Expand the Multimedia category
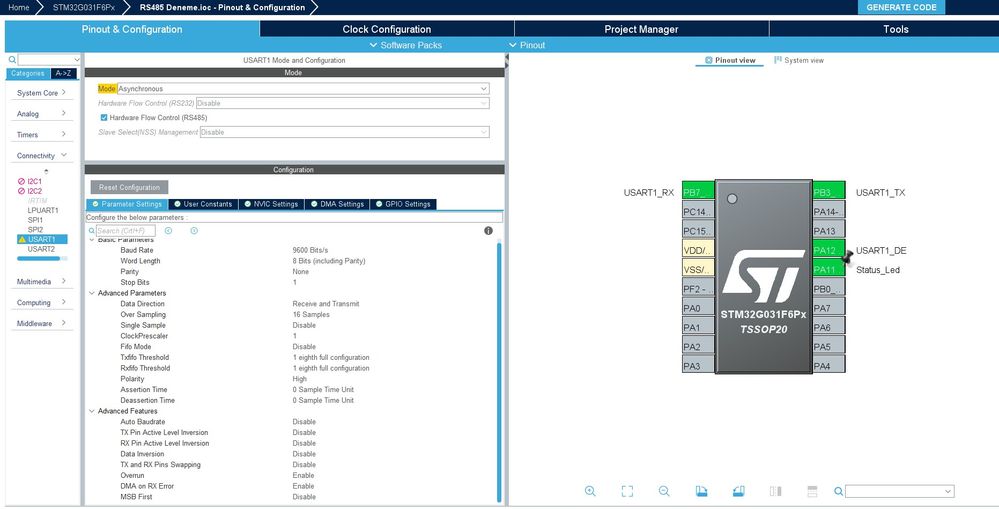 point(41,282)
